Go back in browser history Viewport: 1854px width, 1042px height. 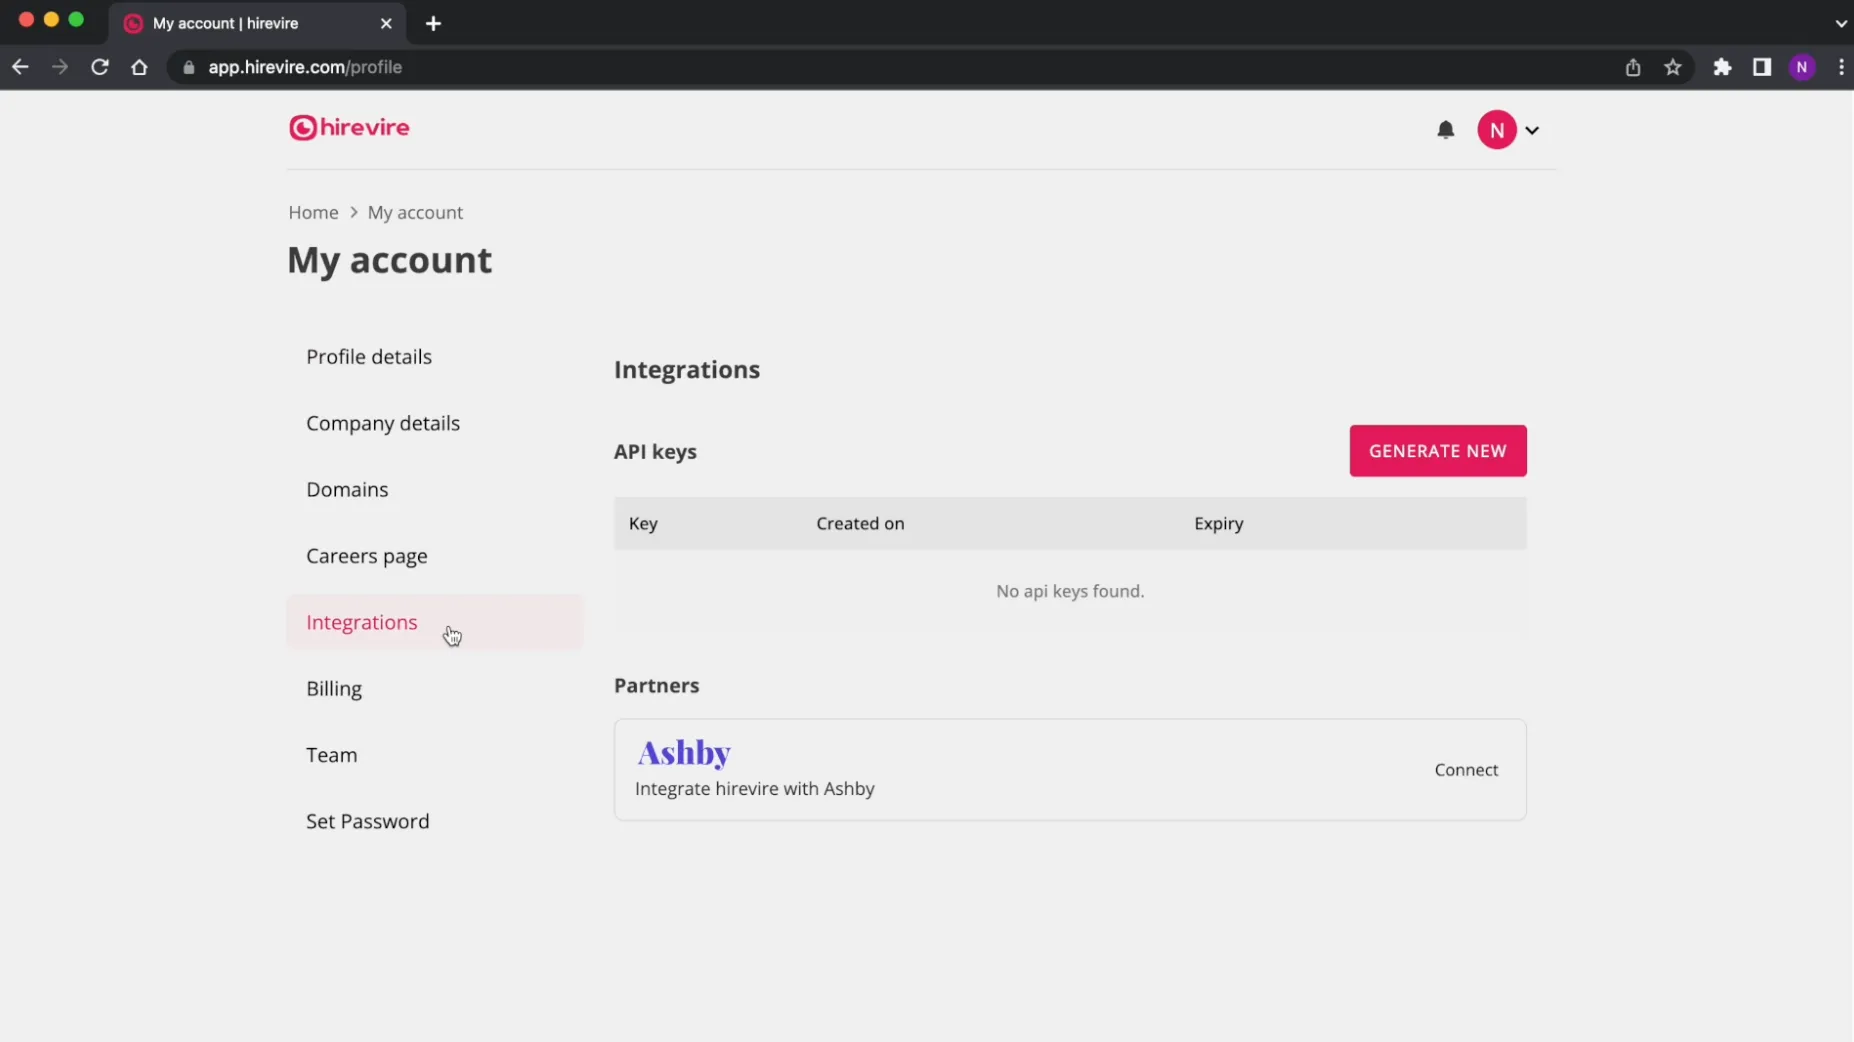[x=20, y=67]
